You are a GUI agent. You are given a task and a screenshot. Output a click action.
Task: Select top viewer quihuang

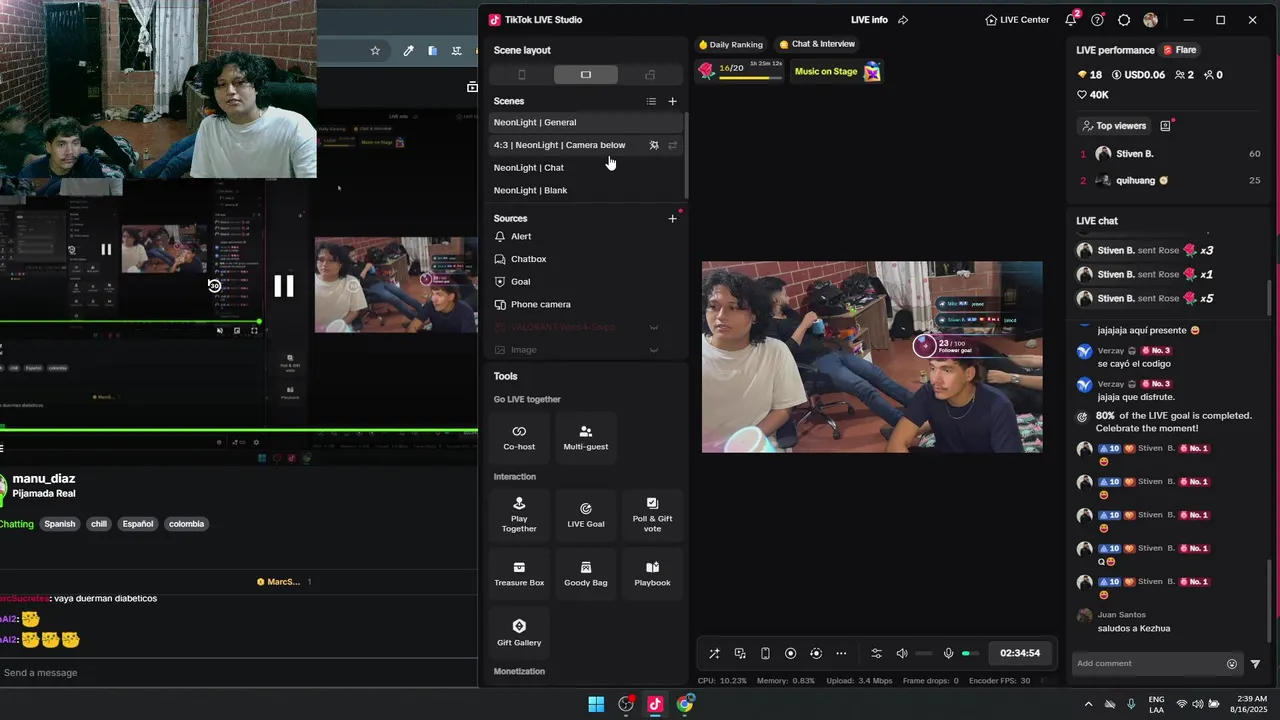click(x=1170, y=181)
